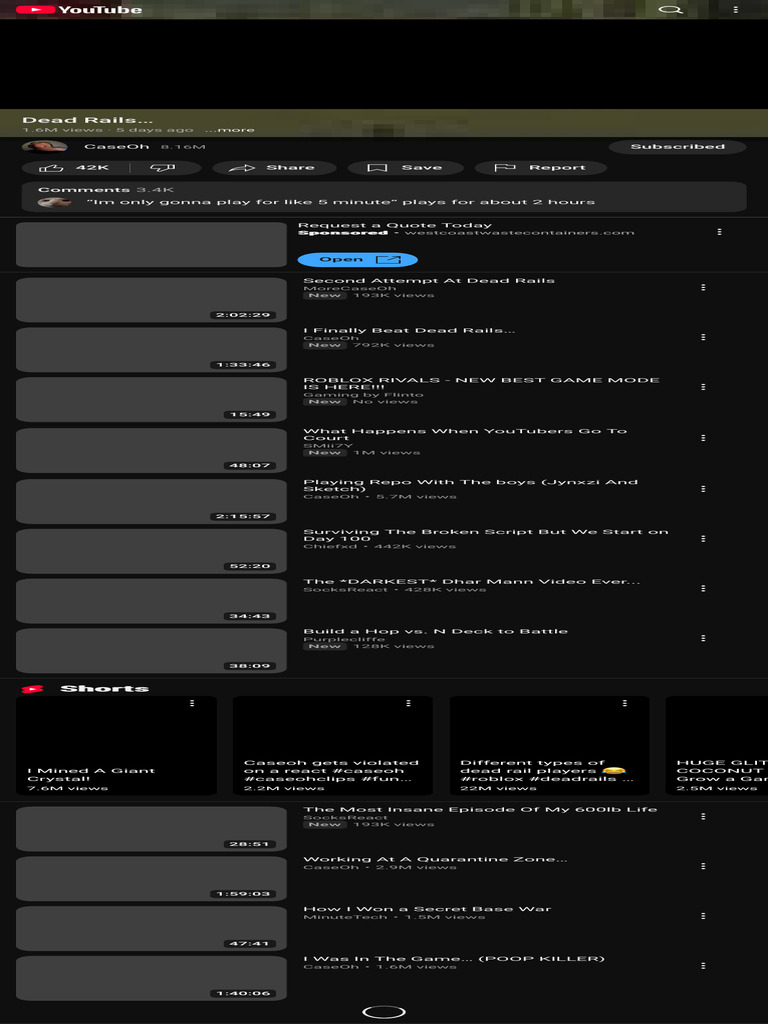The height and width of the screenshot is (1024, 768).
Task: Open options for Secret Base War video
Action: point(703,916)
